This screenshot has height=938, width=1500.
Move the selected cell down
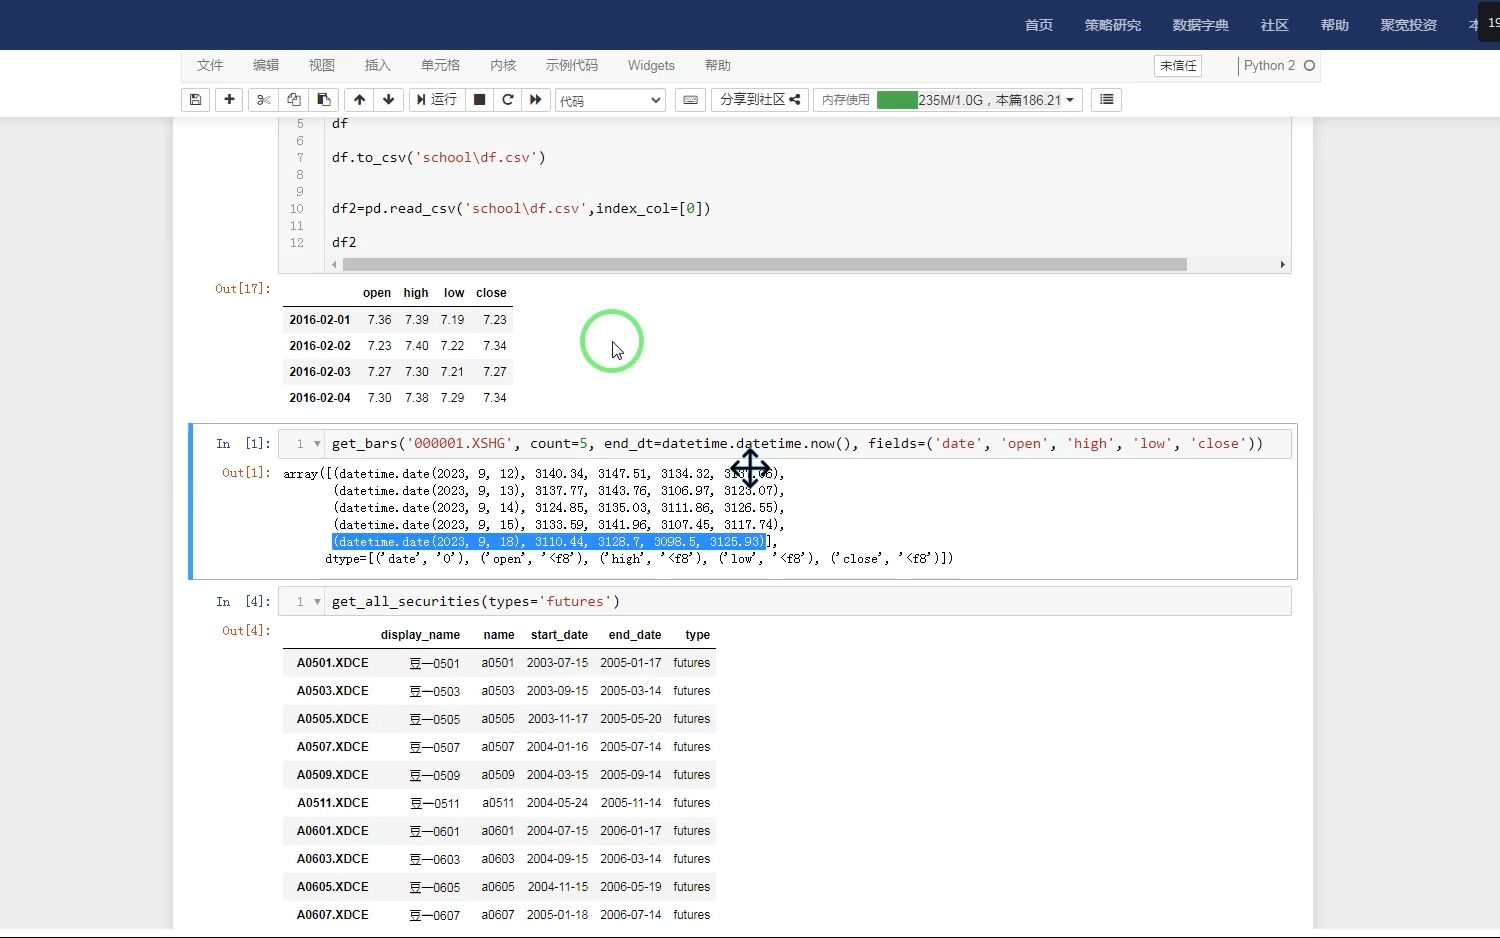[389, 100]
